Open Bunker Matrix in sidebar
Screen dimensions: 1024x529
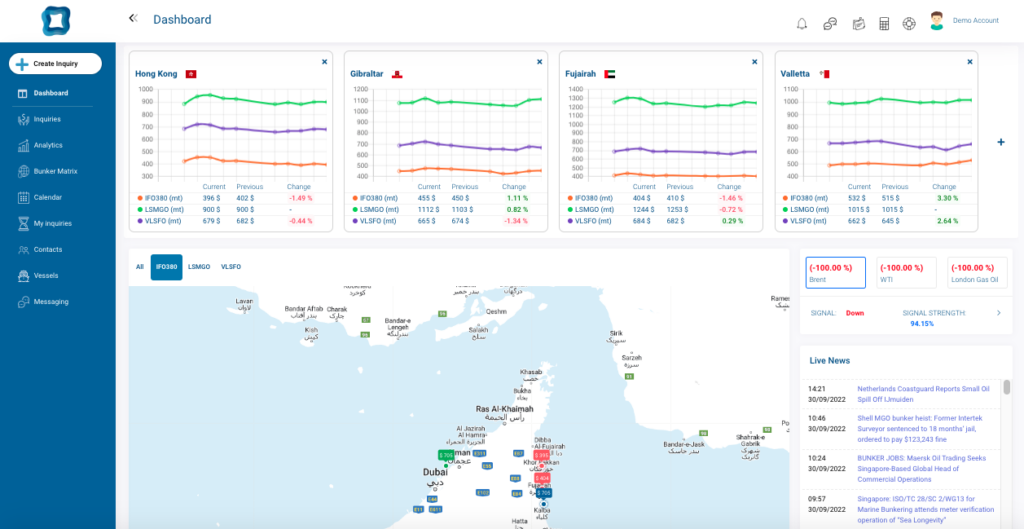[x=56, y=171]
